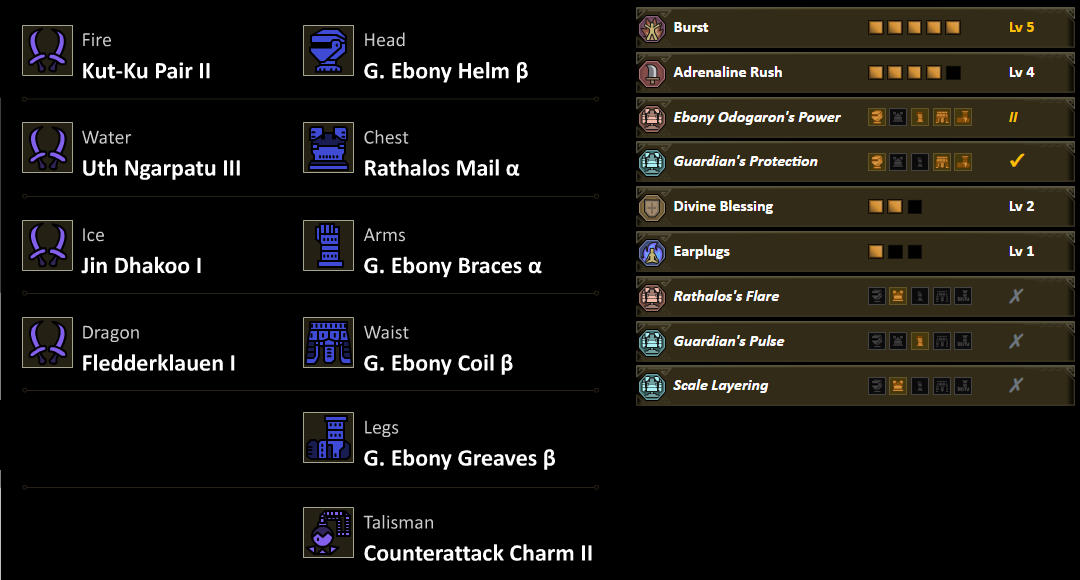Viewport: 1080px width, 580px height.
Task: Click the Rathalos's Flare inactive X mark
Action: point(1017,296)
